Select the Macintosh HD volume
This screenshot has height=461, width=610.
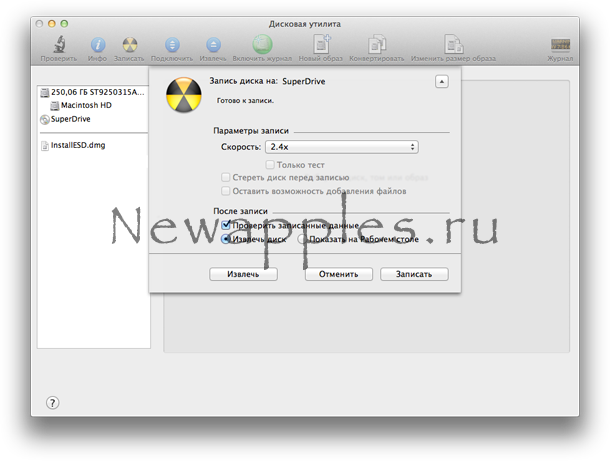(81, 105)
